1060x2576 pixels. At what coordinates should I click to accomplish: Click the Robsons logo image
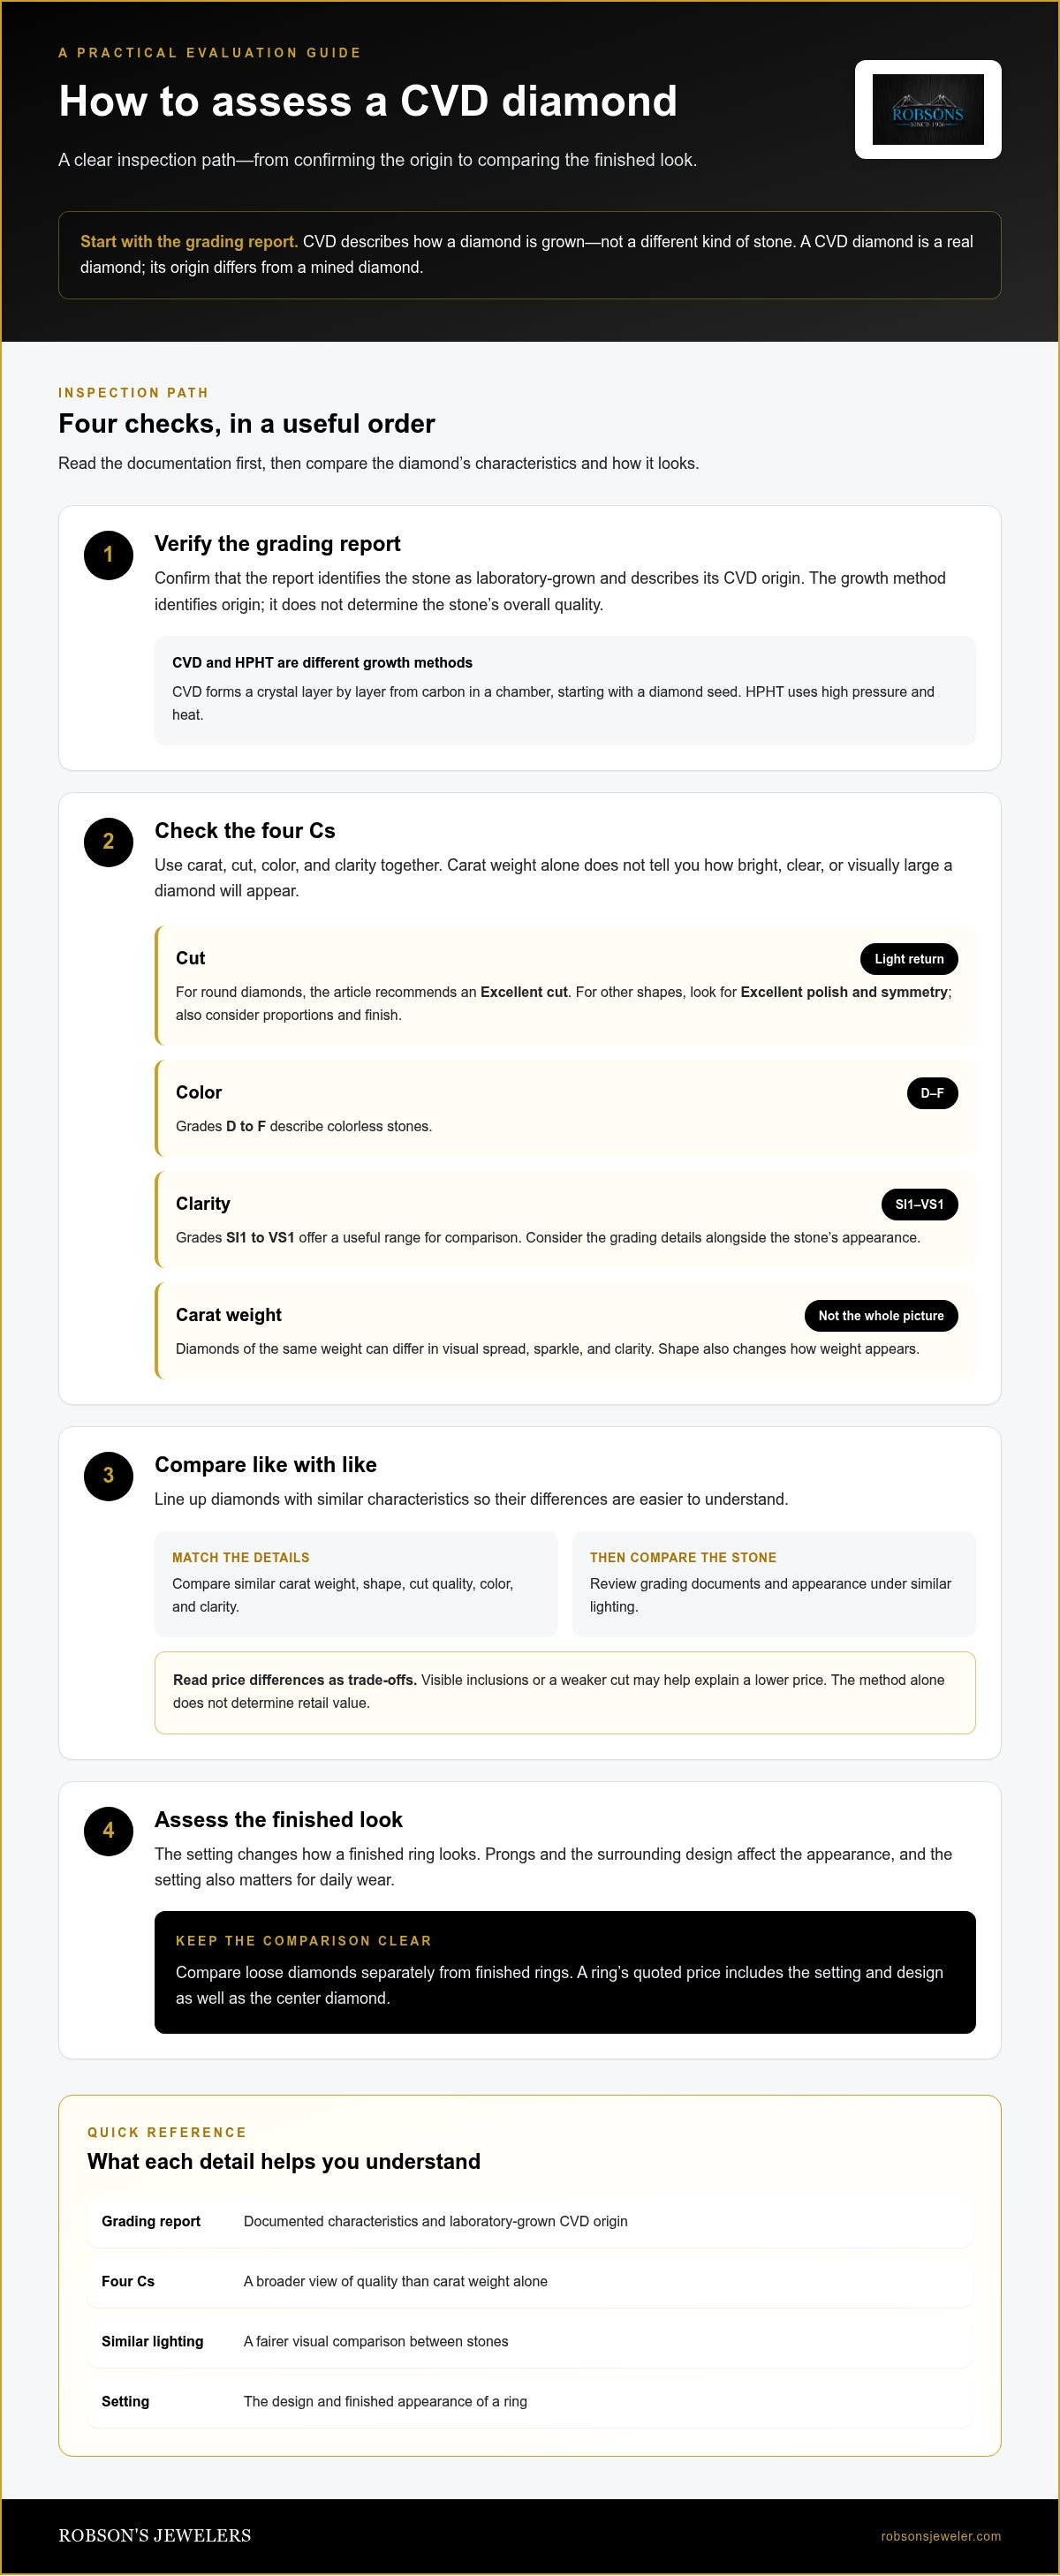[x=928, y=110]
